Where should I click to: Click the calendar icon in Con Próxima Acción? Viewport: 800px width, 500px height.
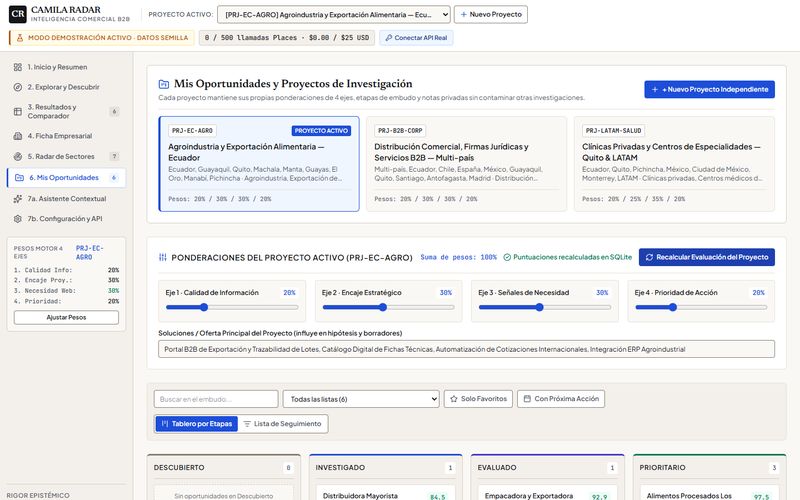(x=527, y=399)
